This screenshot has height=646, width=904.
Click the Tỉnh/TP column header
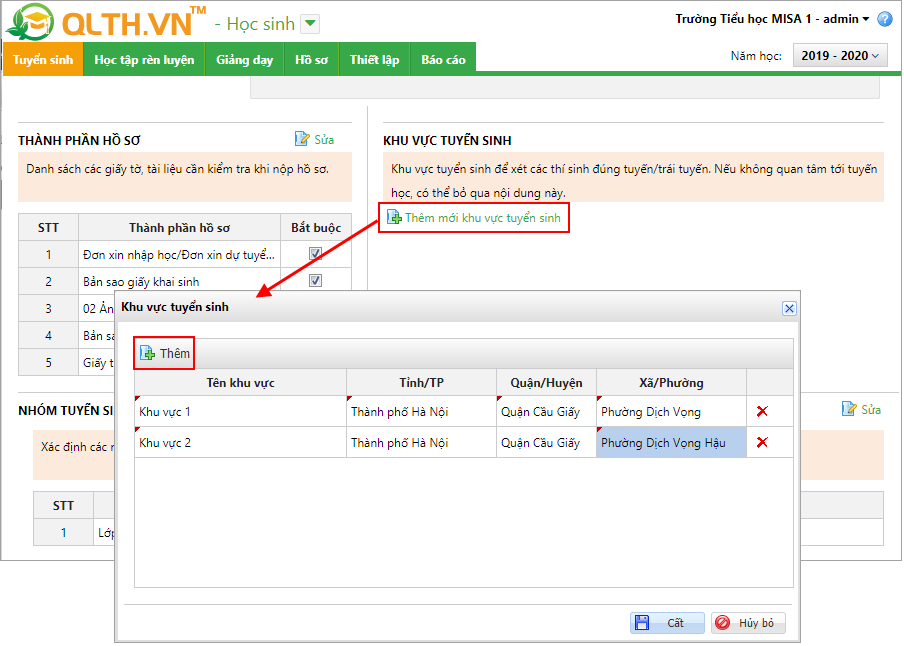point(421,382)
